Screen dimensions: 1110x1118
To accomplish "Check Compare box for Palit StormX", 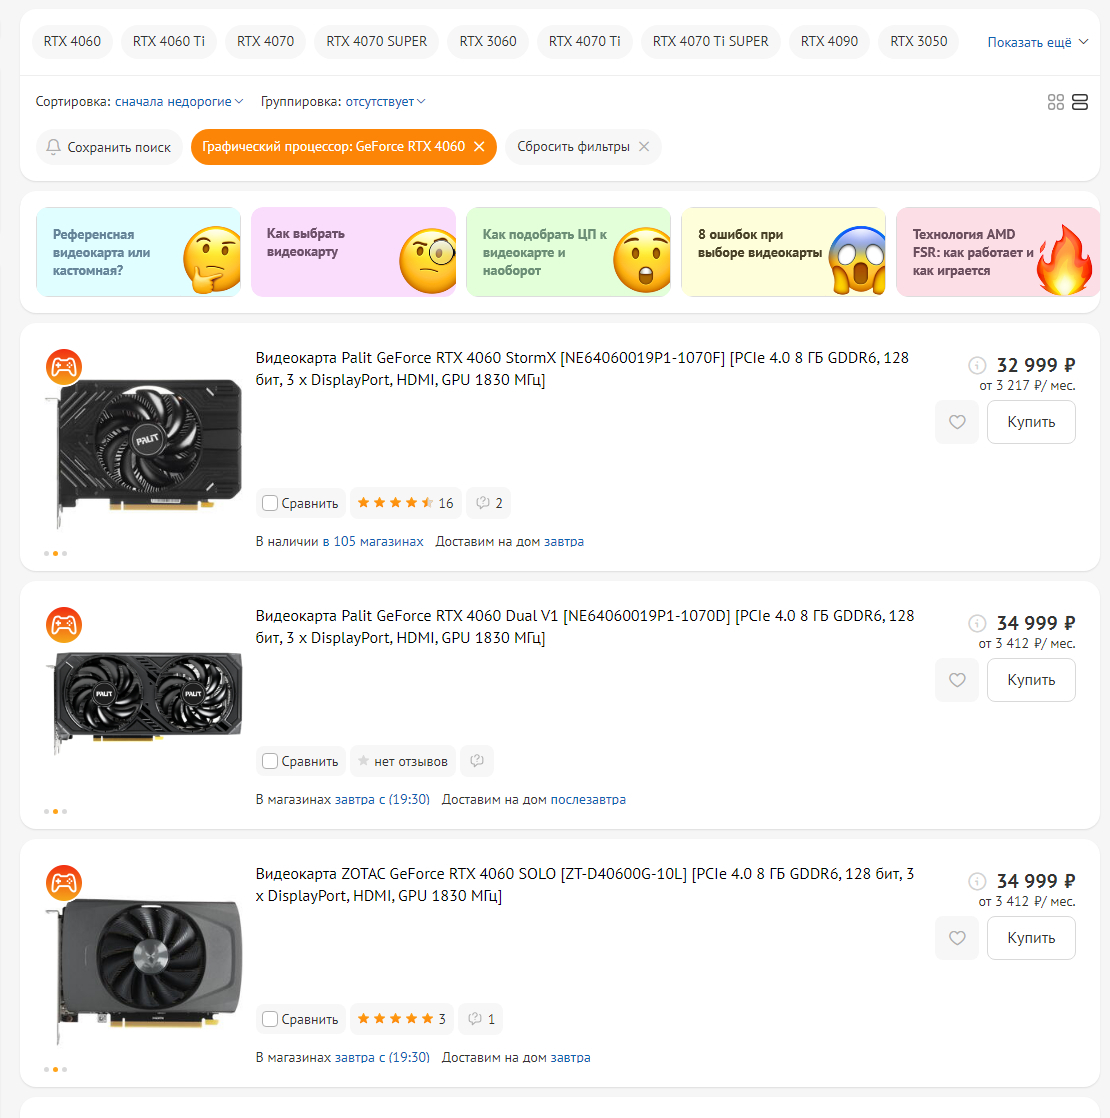I will (270, 503).
